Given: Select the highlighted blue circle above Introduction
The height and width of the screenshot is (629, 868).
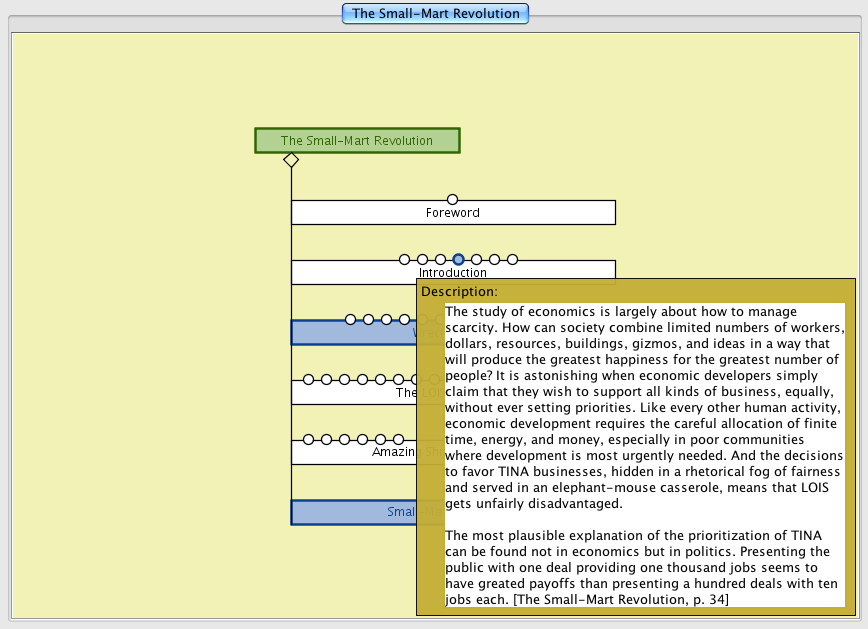Looking at the screenshot, I should click(458, 260).
